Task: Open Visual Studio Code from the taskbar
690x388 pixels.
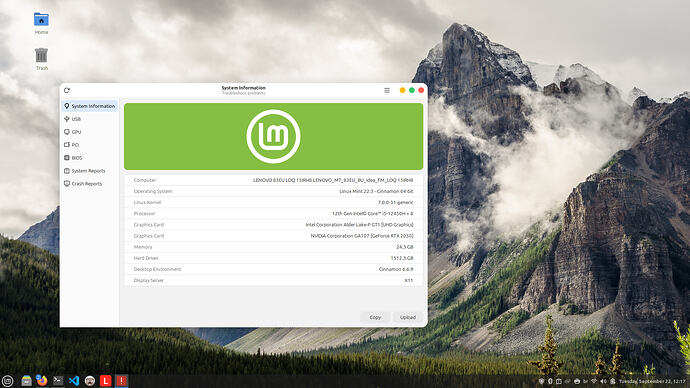Action: click(x=73, y=381)
